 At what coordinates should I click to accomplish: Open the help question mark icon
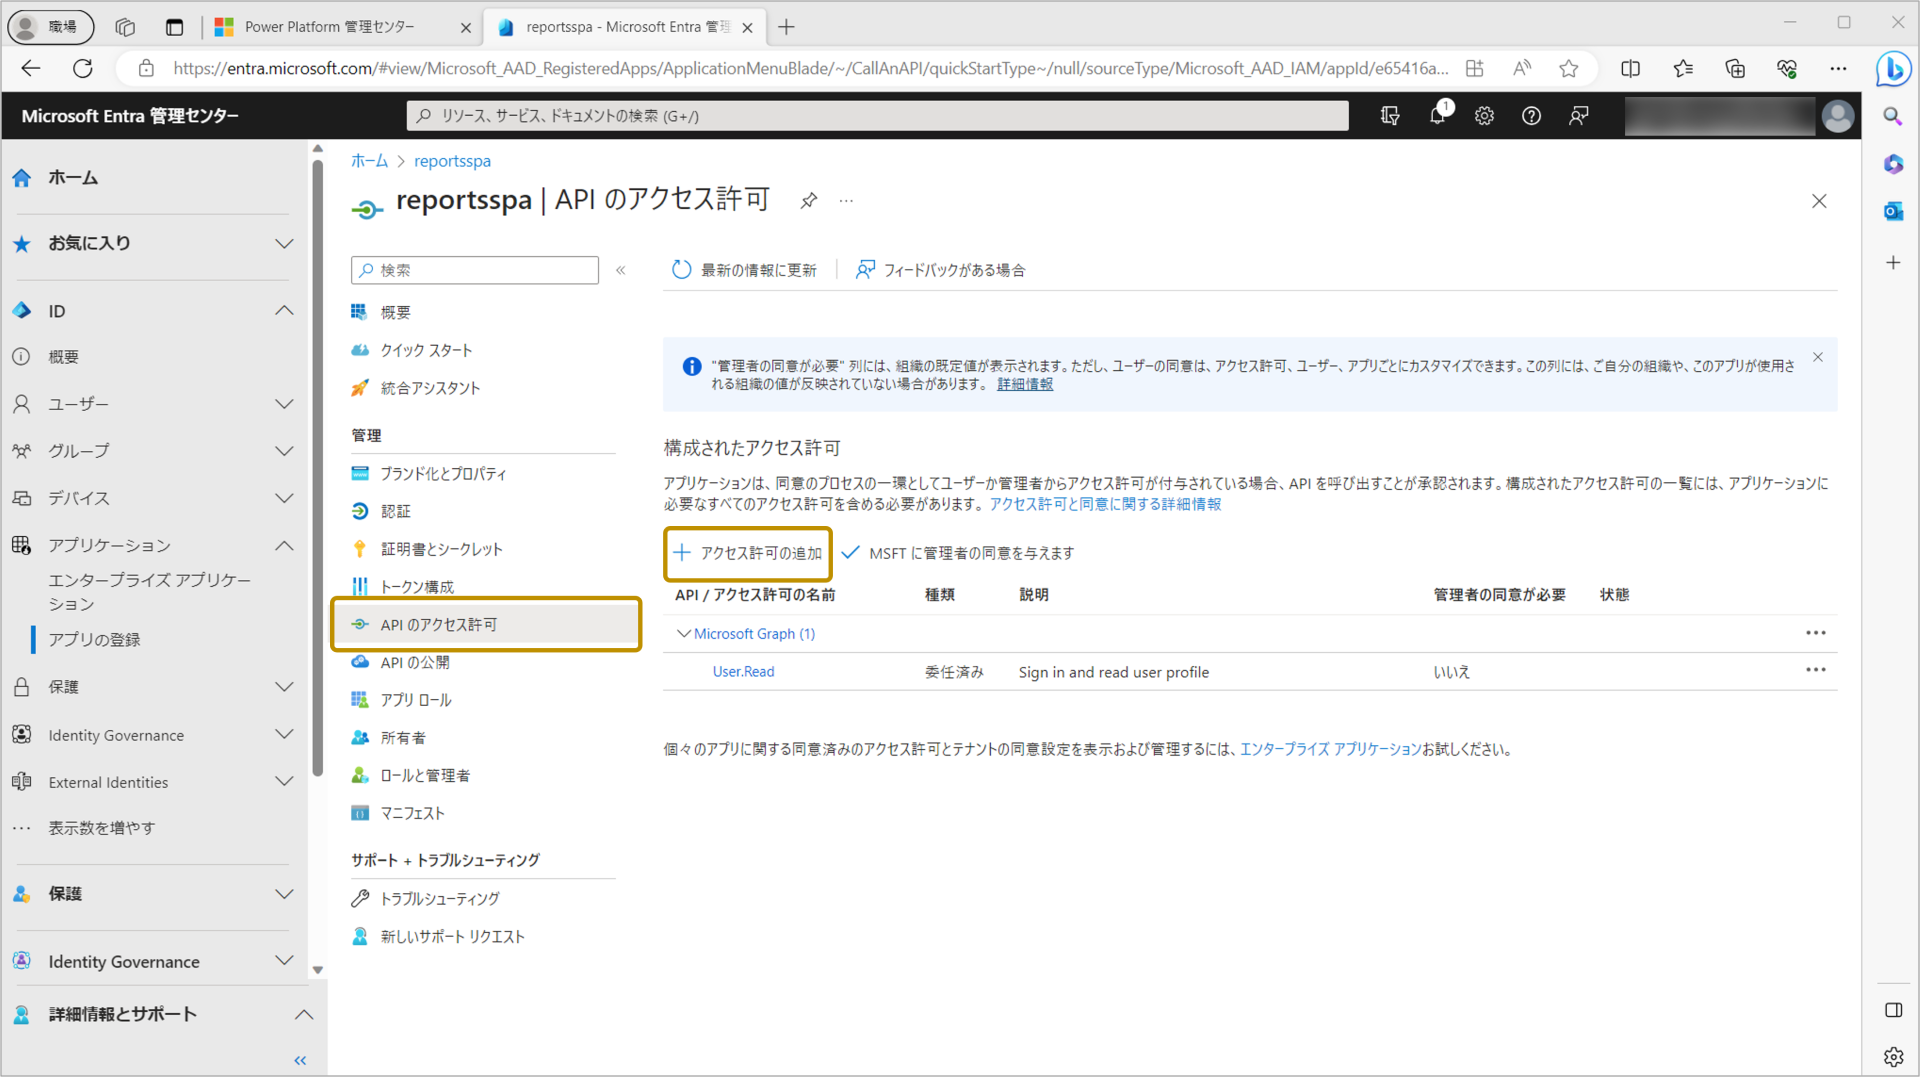pyautogui.click(x=1531, y=116)
